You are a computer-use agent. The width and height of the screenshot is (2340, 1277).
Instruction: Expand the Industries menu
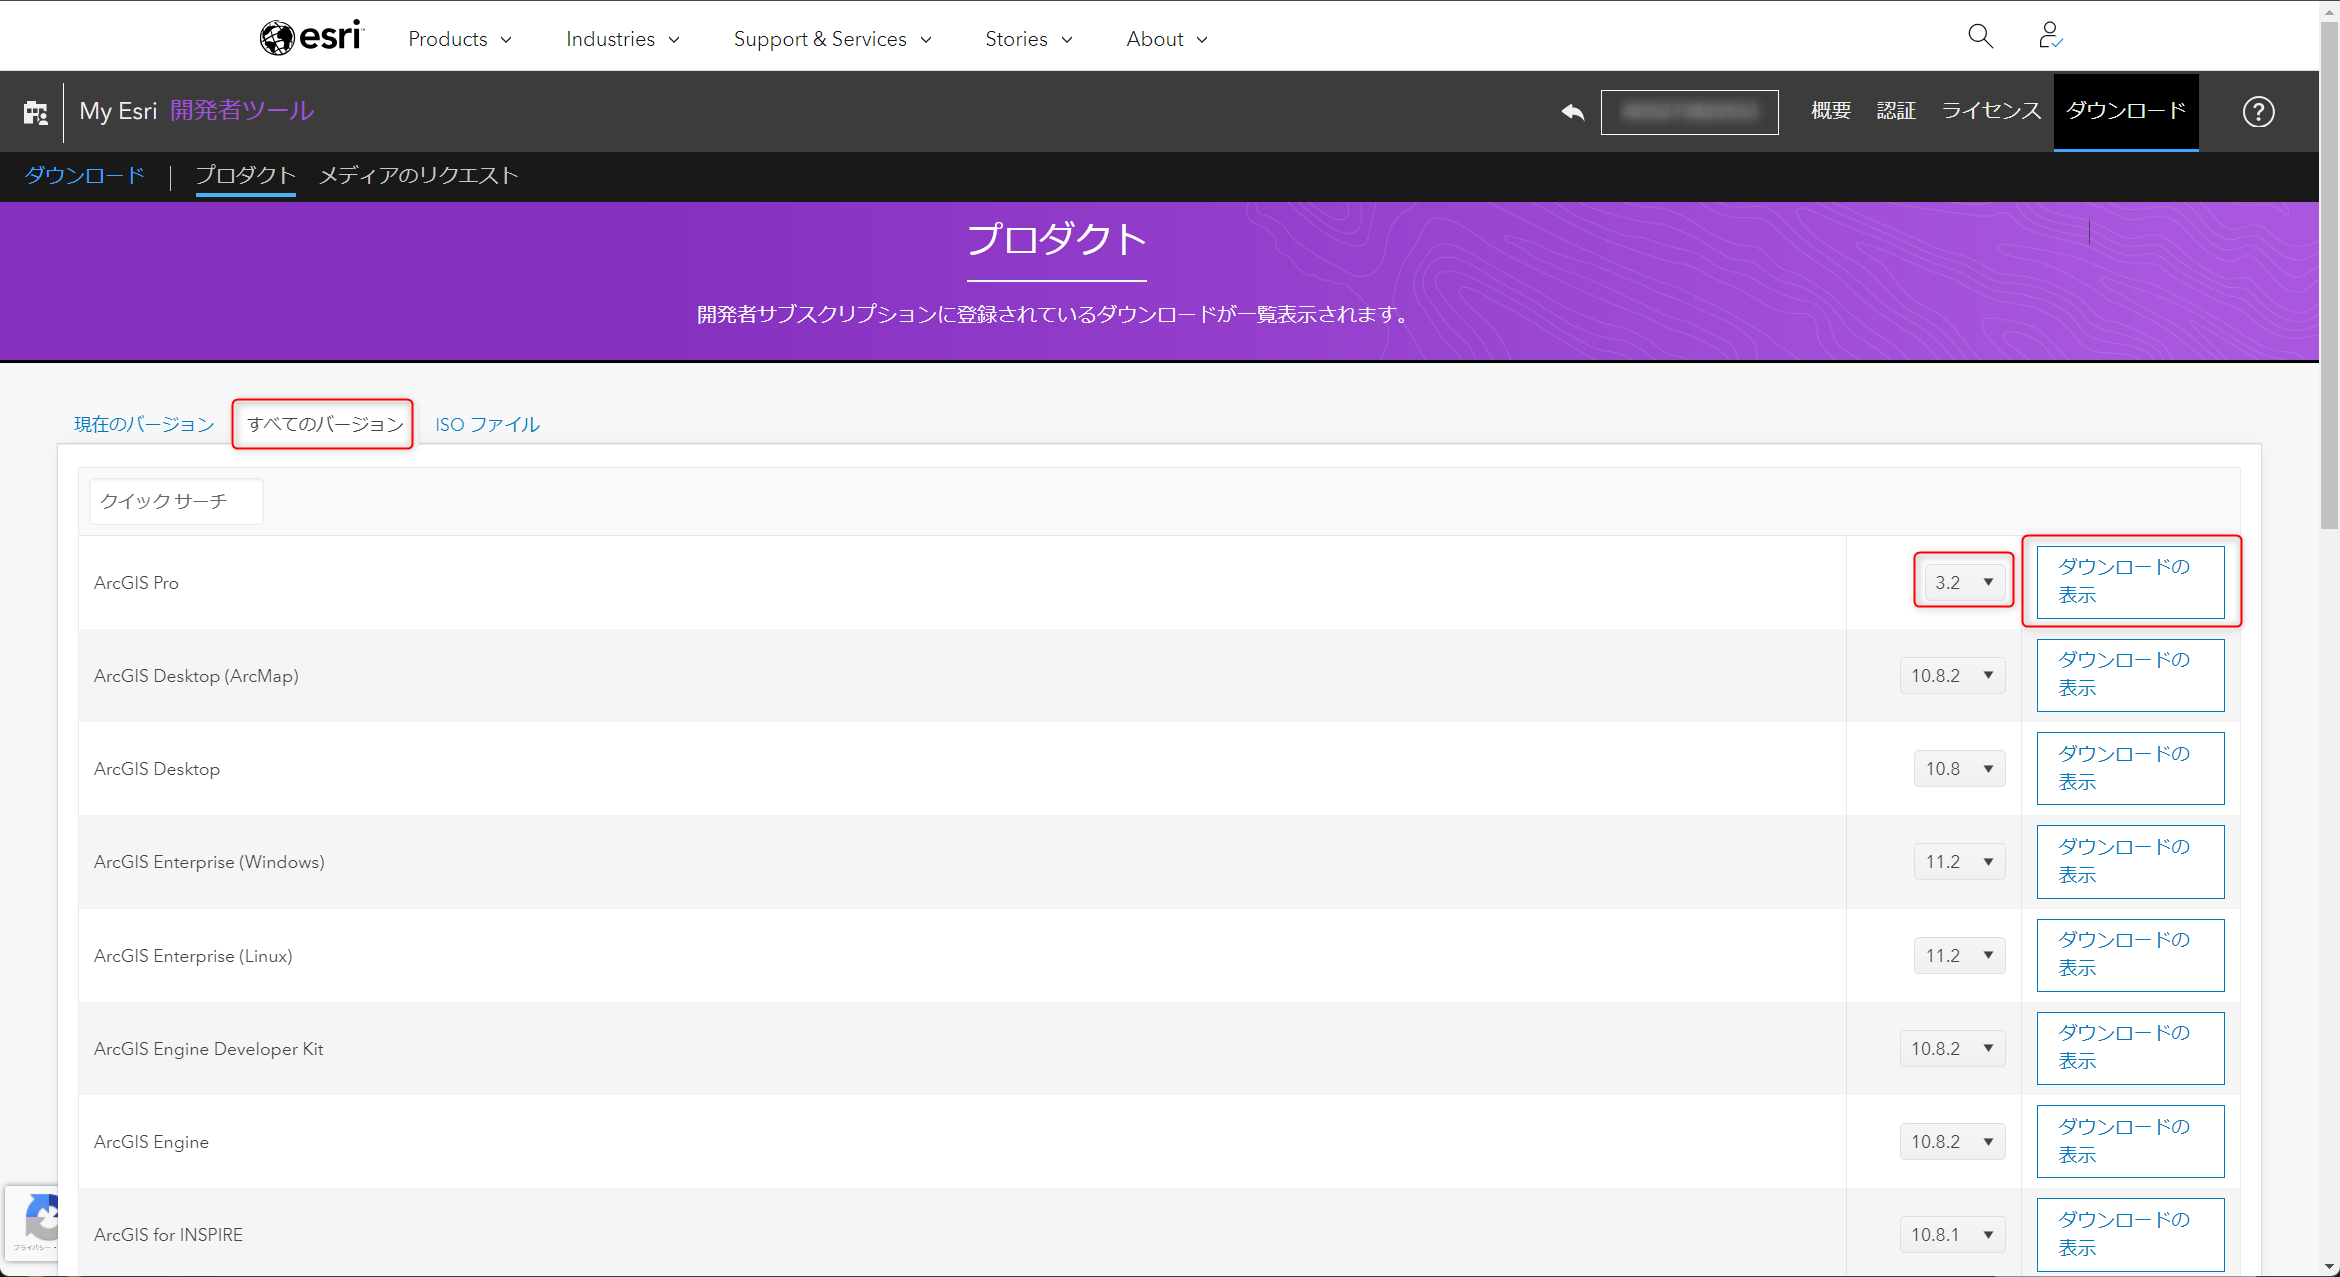point(623,39)
